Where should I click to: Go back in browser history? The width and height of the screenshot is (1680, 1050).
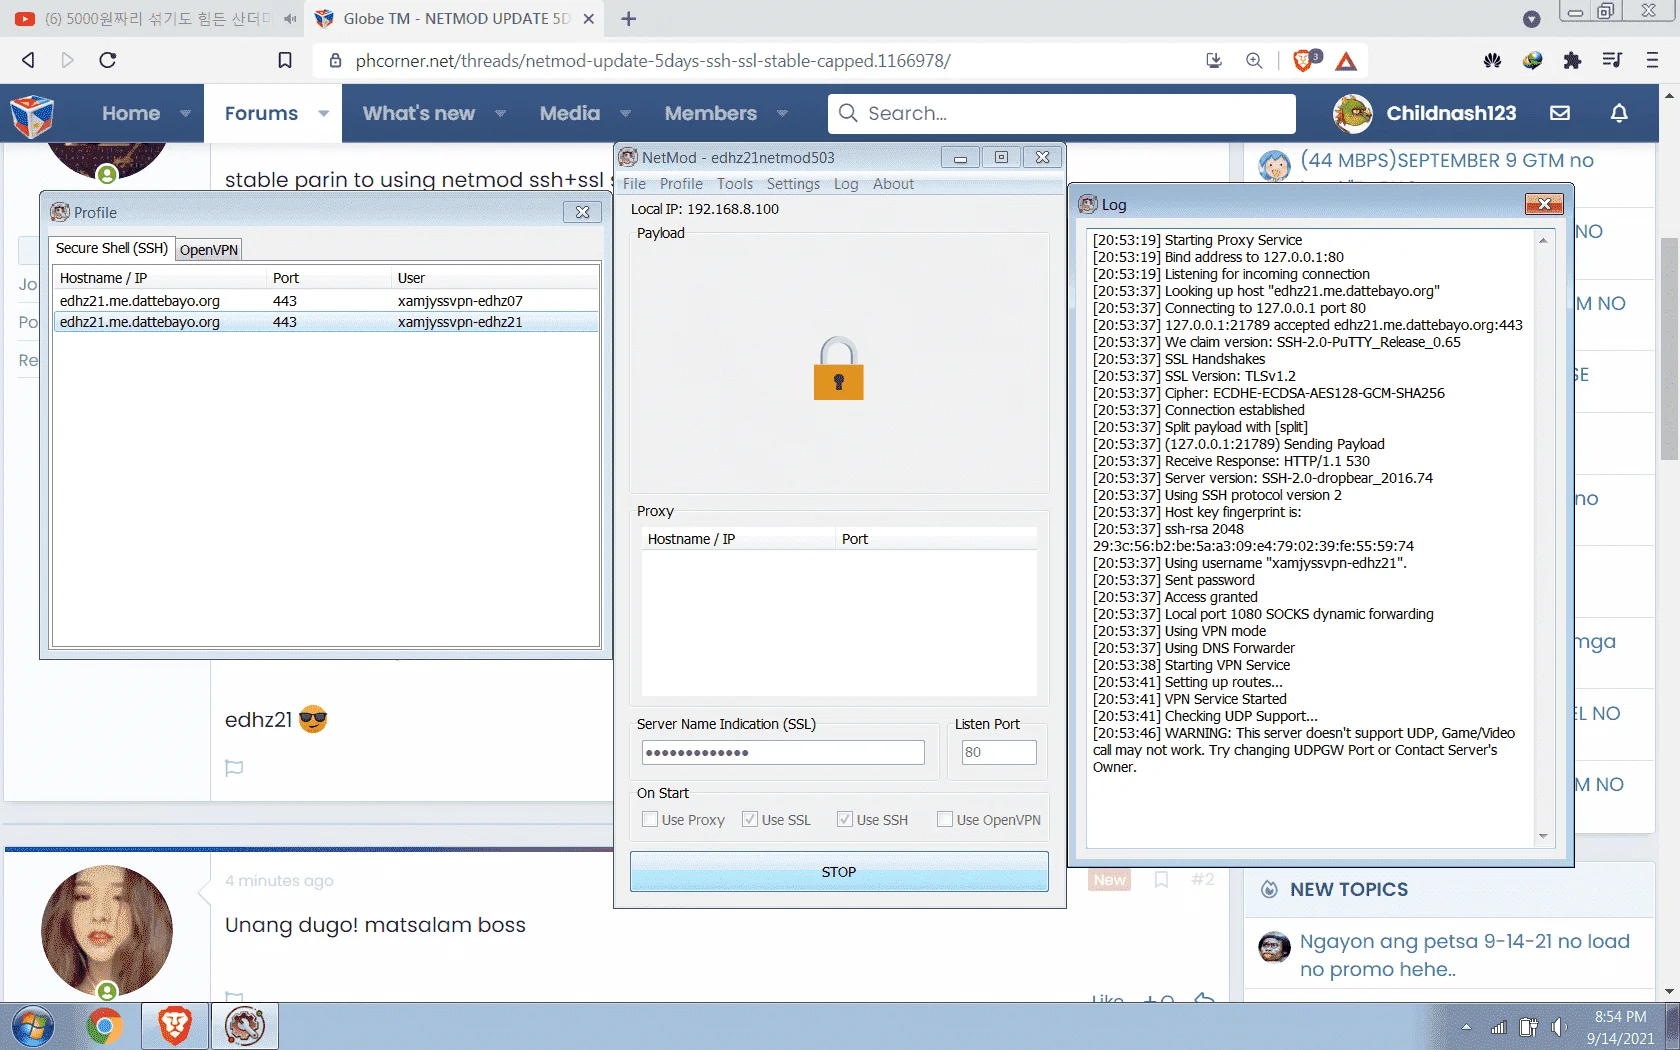28,60
